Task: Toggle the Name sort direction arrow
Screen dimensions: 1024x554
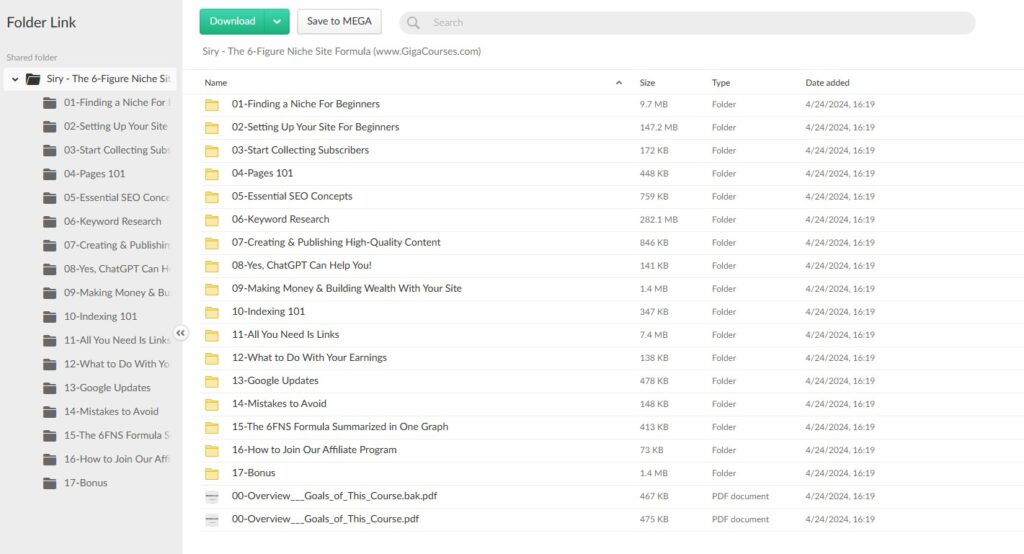Action: click(618, 83)
